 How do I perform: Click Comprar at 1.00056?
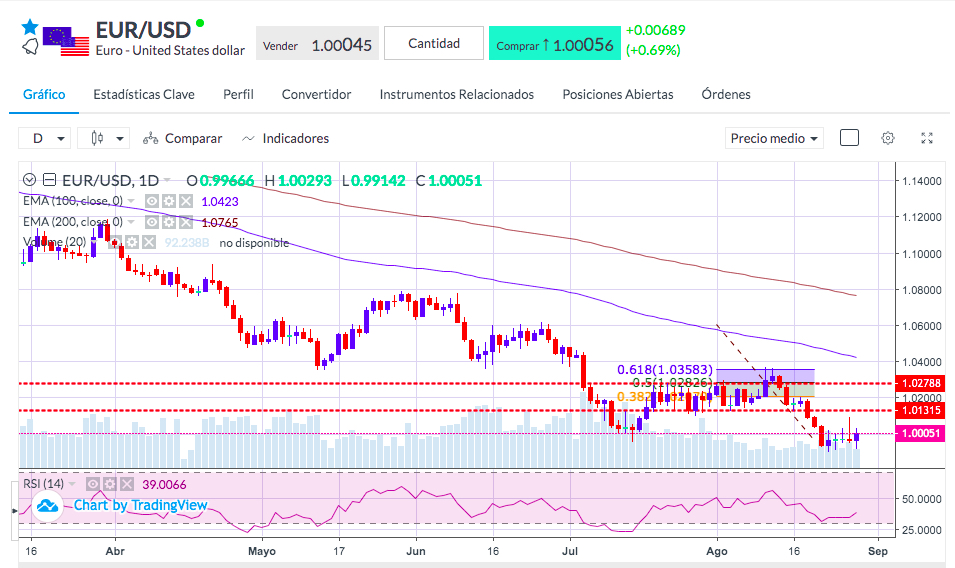[555, 43]
